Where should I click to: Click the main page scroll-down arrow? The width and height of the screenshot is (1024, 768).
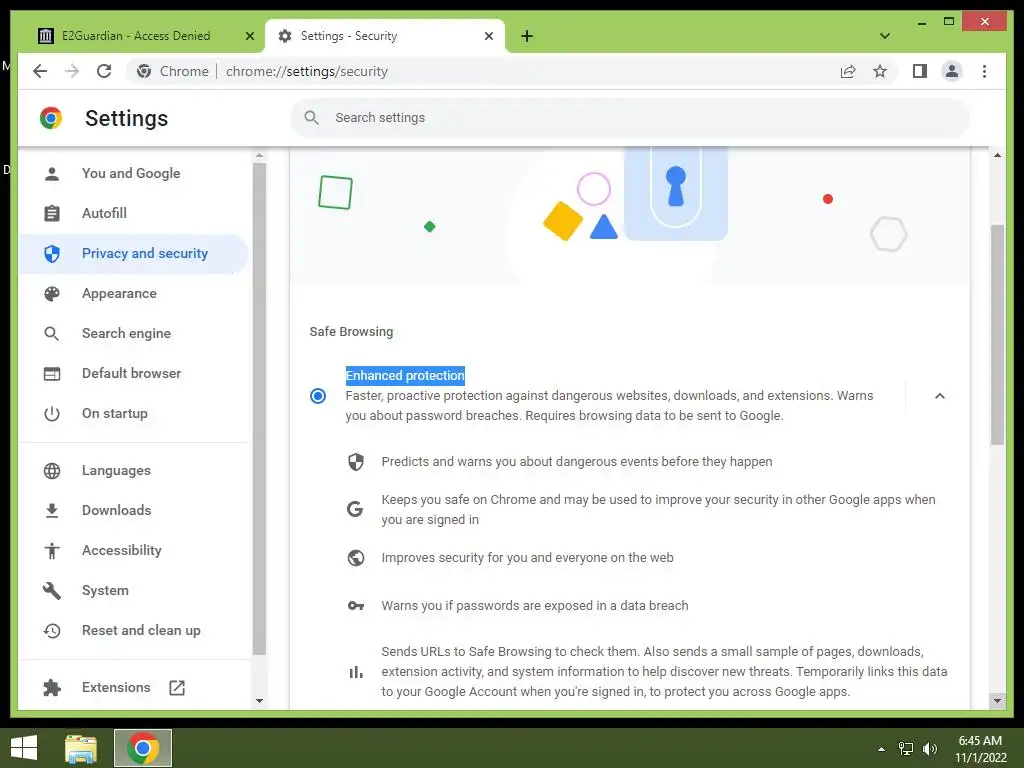tap(997, 701)
